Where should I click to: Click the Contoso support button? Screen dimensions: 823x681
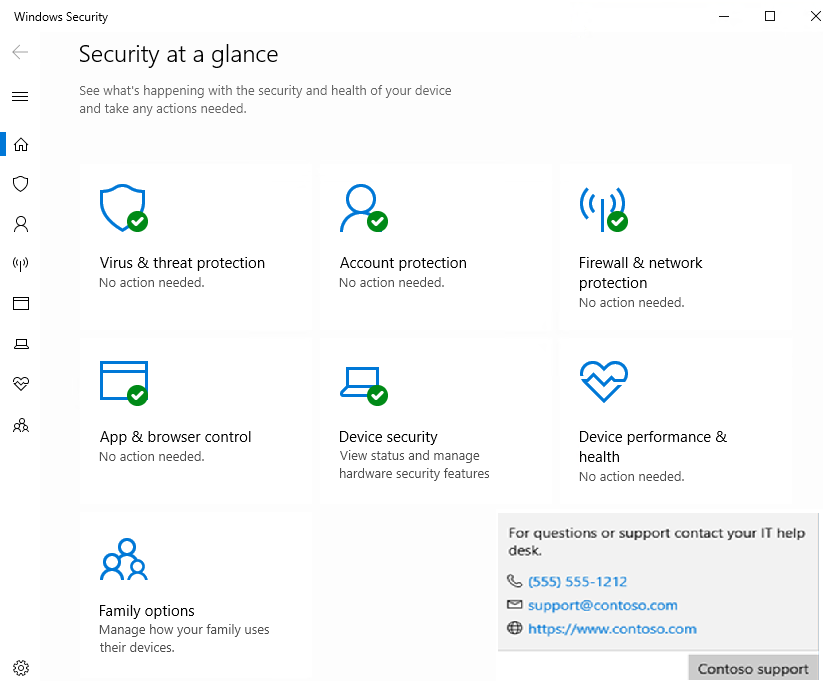click(752, 667)
